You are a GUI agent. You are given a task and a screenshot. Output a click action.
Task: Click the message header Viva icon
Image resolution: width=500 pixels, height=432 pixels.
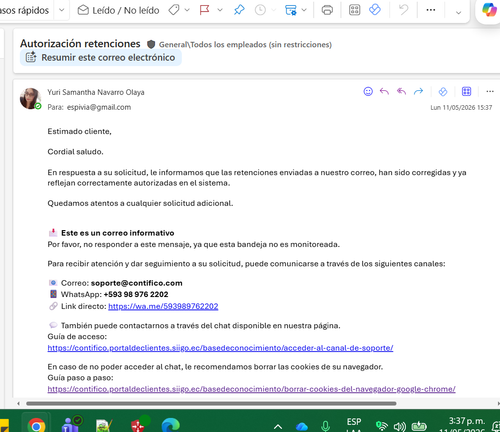tap(443, 91)
